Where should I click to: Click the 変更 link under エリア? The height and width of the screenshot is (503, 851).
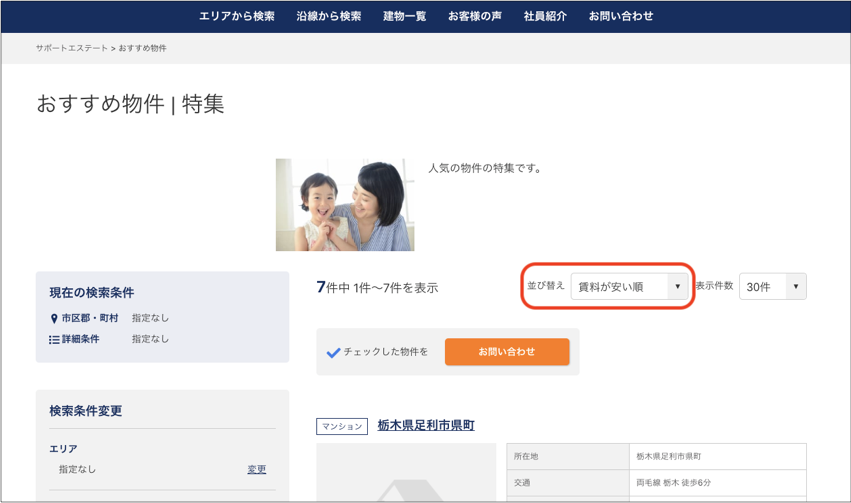tap(257, 469)
